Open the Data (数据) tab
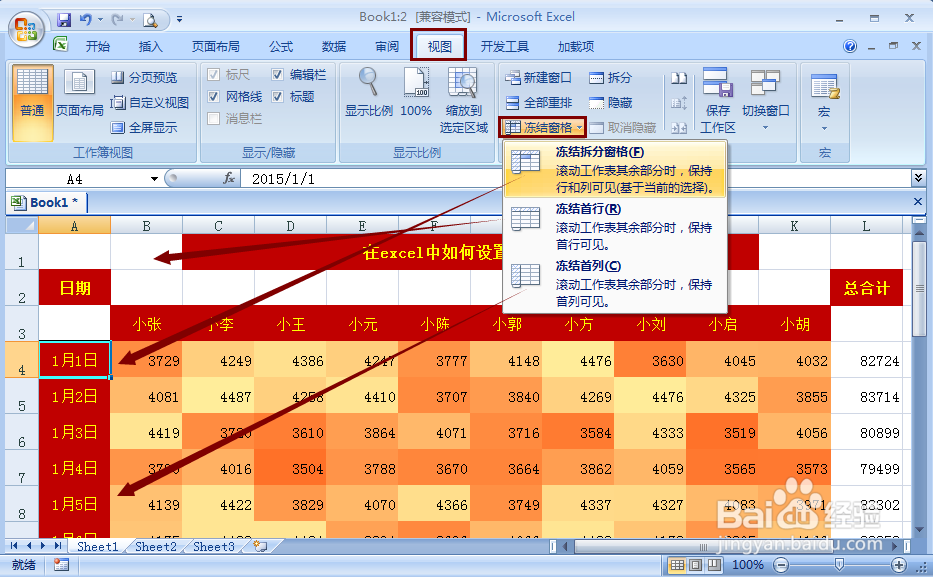933x577 pixels. pyautogui.click(x=334, y=46)
